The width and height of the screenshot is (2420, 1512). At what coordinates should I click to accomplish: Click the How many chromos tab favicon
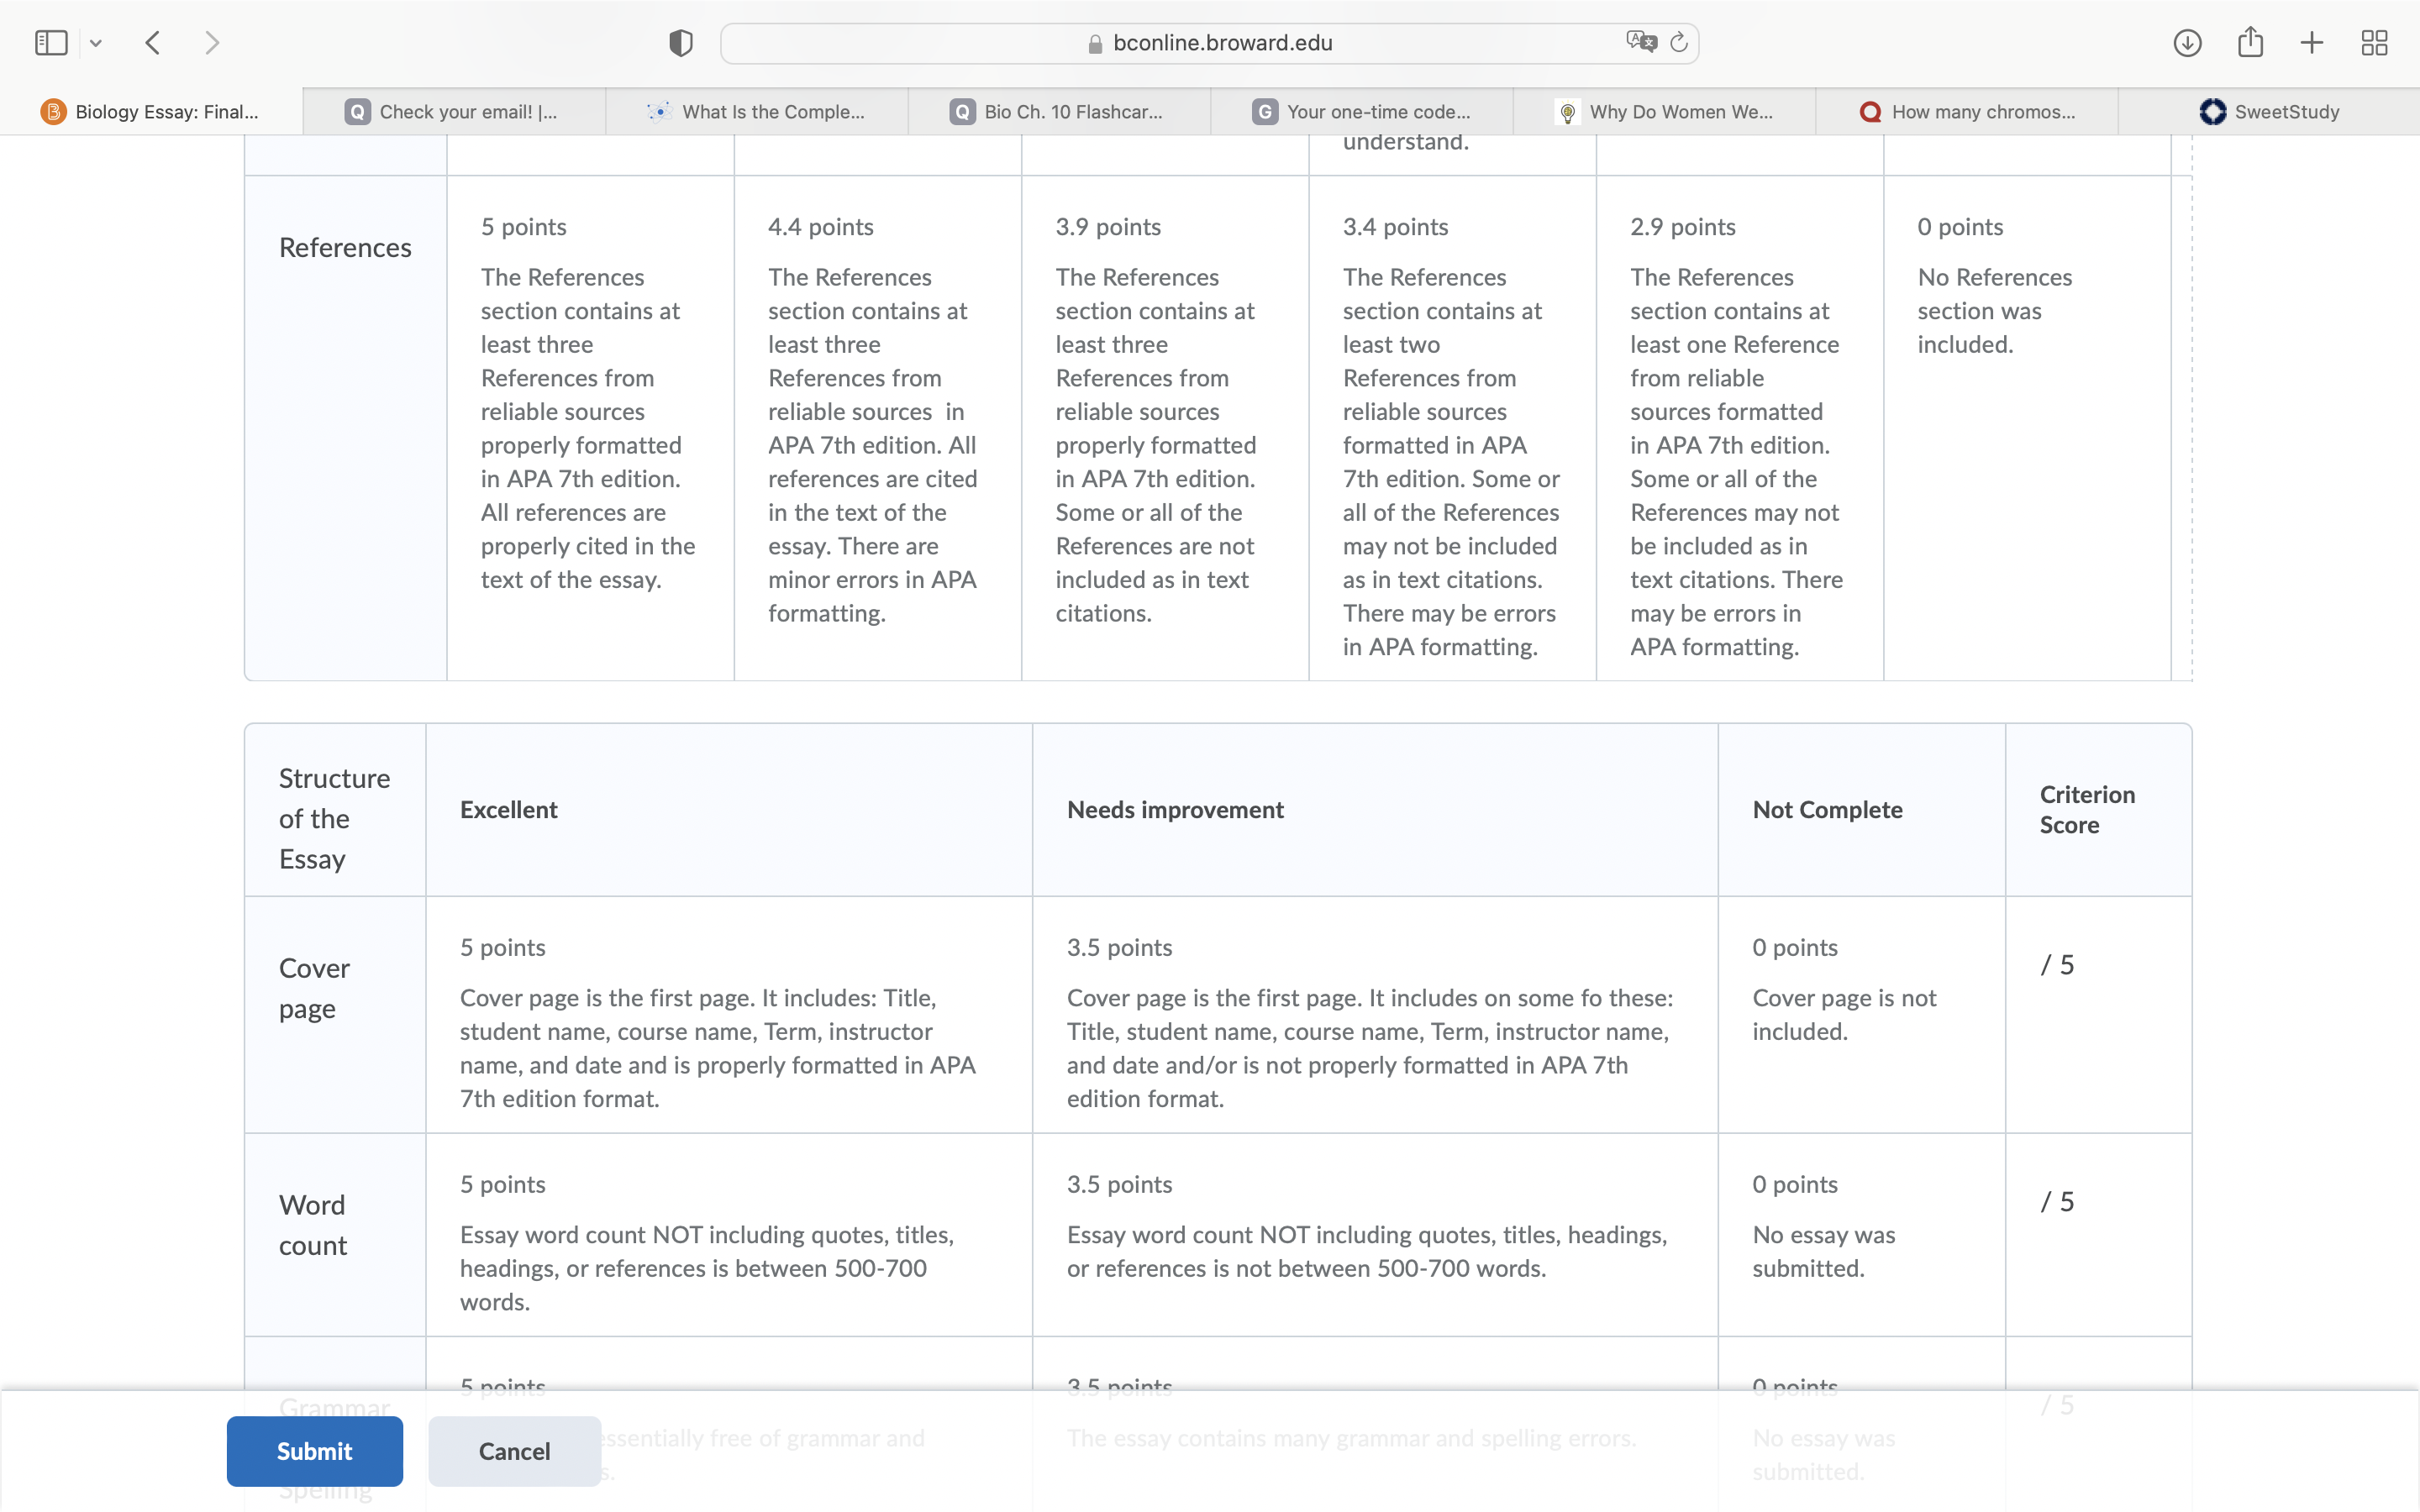[x=1870, y=112]
